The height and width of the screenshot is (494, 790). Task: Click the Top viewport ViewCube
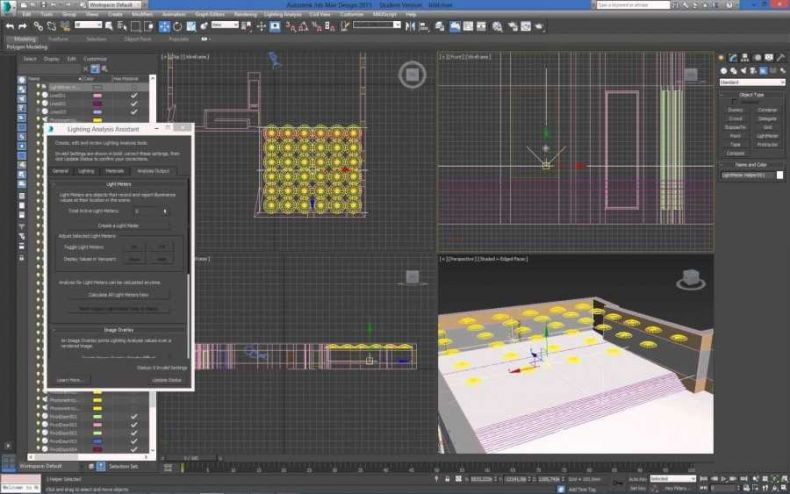point(412,75)
